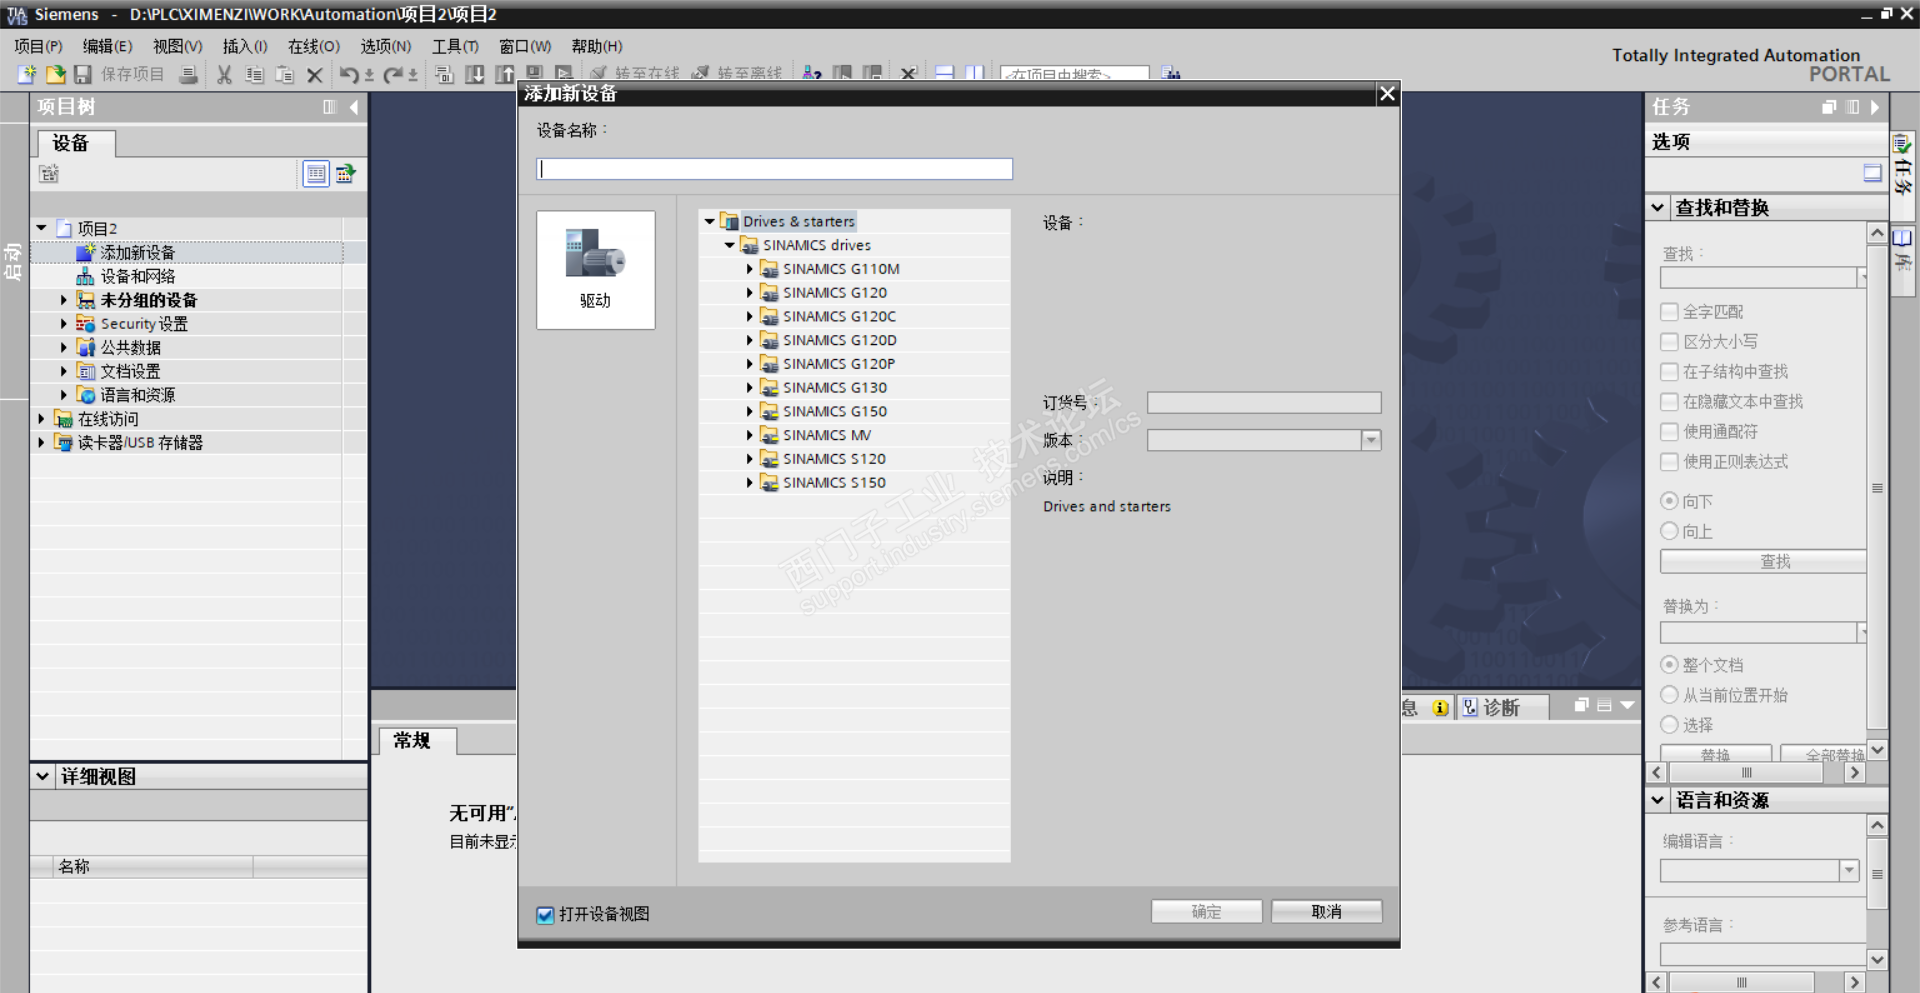This screenshot has width=1920, height=993.
Task: Click the 添加新设备 icon in project tree
Action: coord(86,252)
